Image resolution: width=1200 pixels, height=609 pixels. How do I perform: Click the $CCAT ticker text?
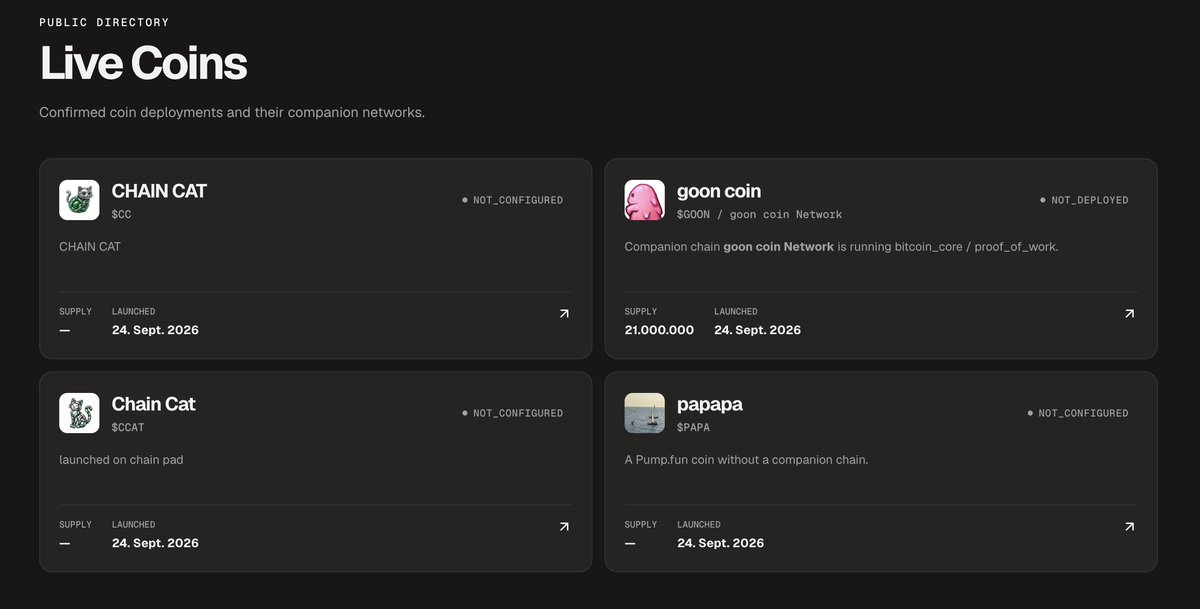tap(128, 427)
